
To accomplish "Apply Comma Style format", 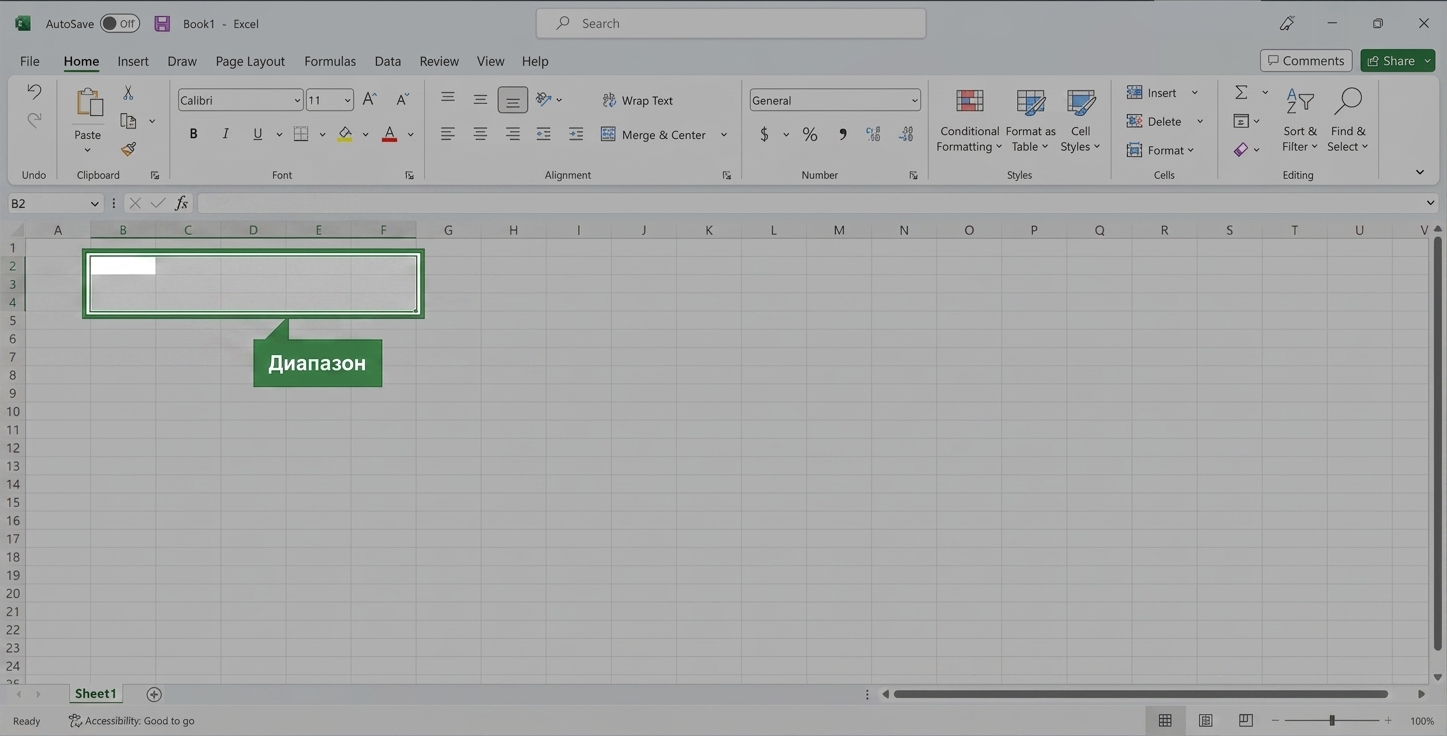I will [842, 134].
